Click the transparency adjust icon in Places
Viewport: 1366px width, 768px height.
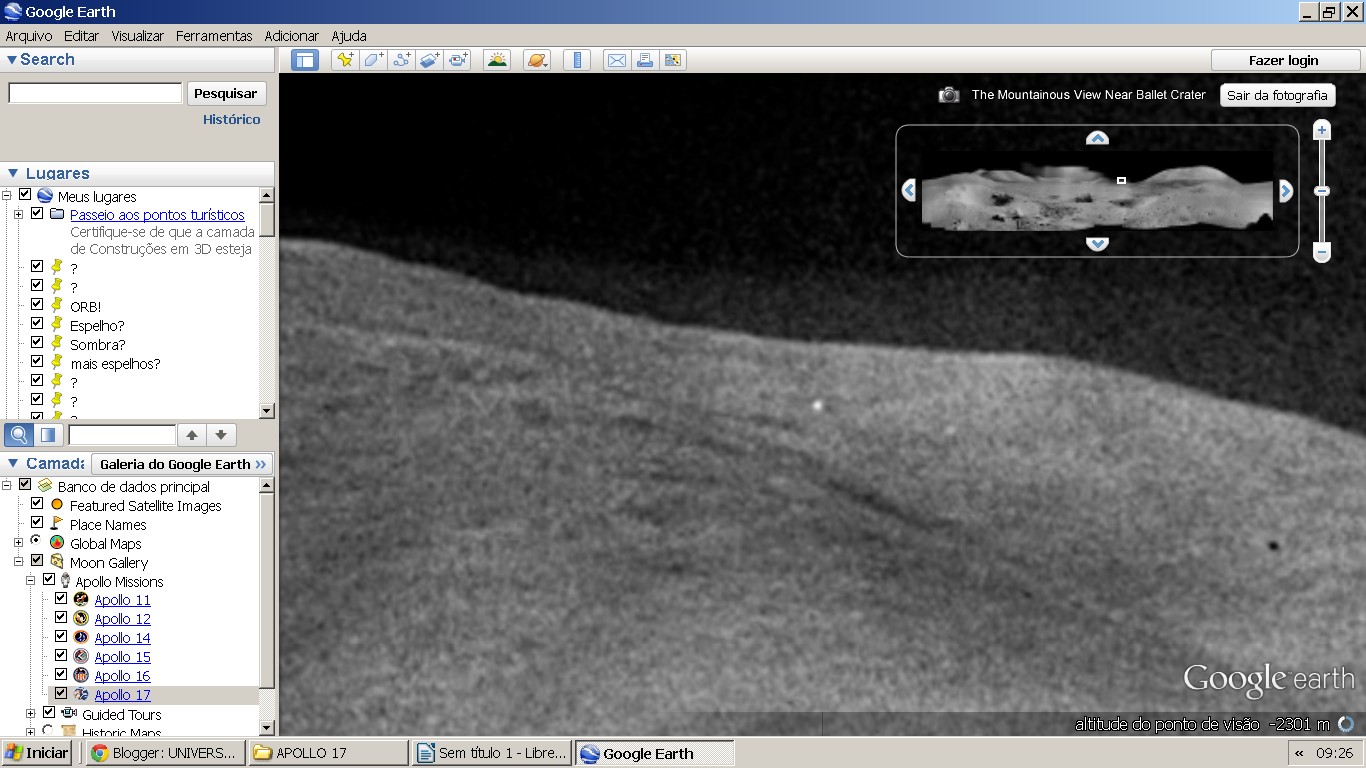(48, 435)
